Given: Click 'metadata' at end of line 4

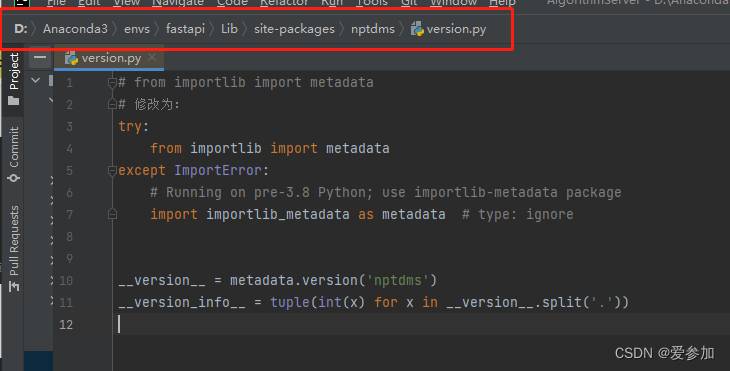Looking at the screenshot, I should click(358, 148).
